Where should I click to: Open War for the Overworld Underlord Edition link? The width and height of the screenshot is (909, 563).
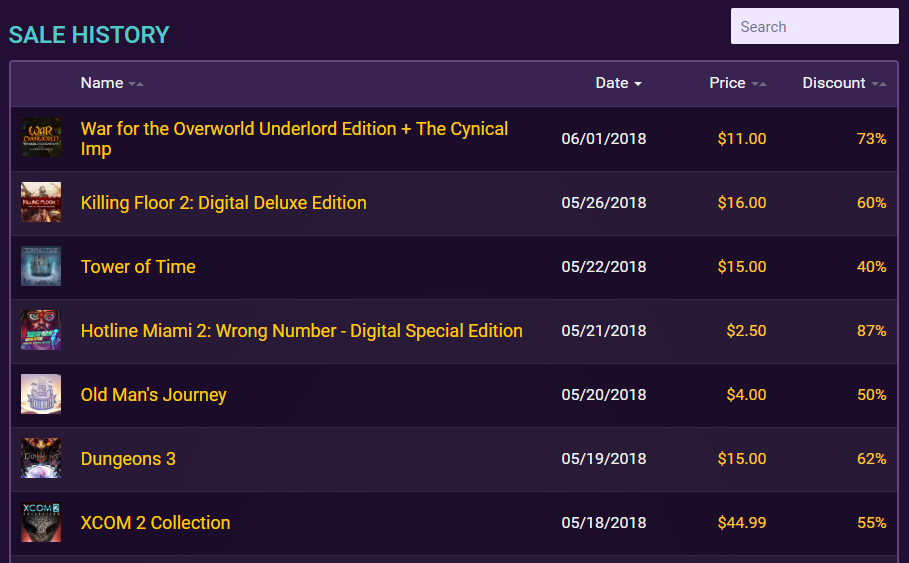pos(294,139)
